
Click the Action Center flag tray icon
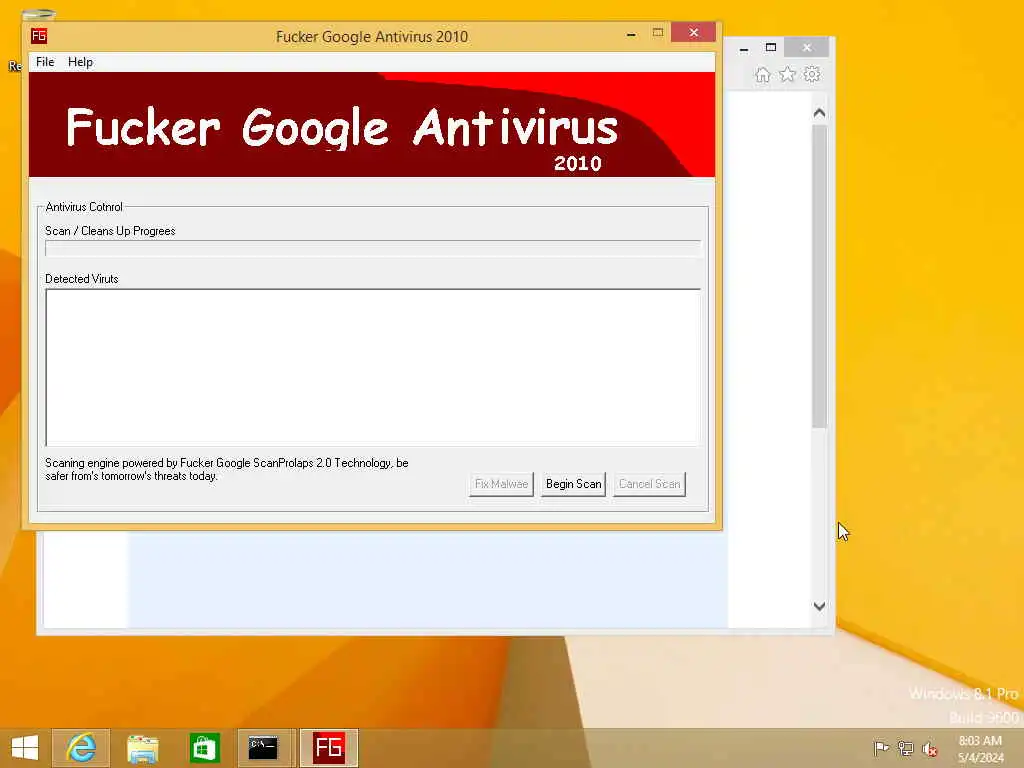pos(881,748)
